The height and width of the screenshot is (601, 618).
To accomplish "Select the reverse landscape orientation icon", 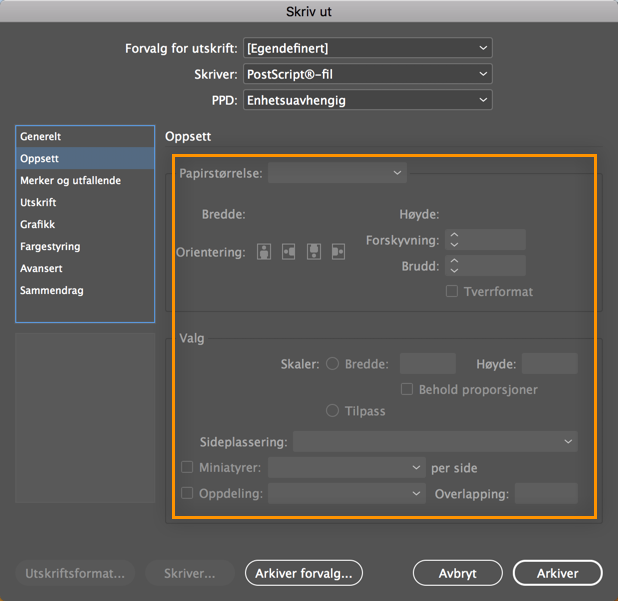I will pyautogui.click(x=338, y=252).
